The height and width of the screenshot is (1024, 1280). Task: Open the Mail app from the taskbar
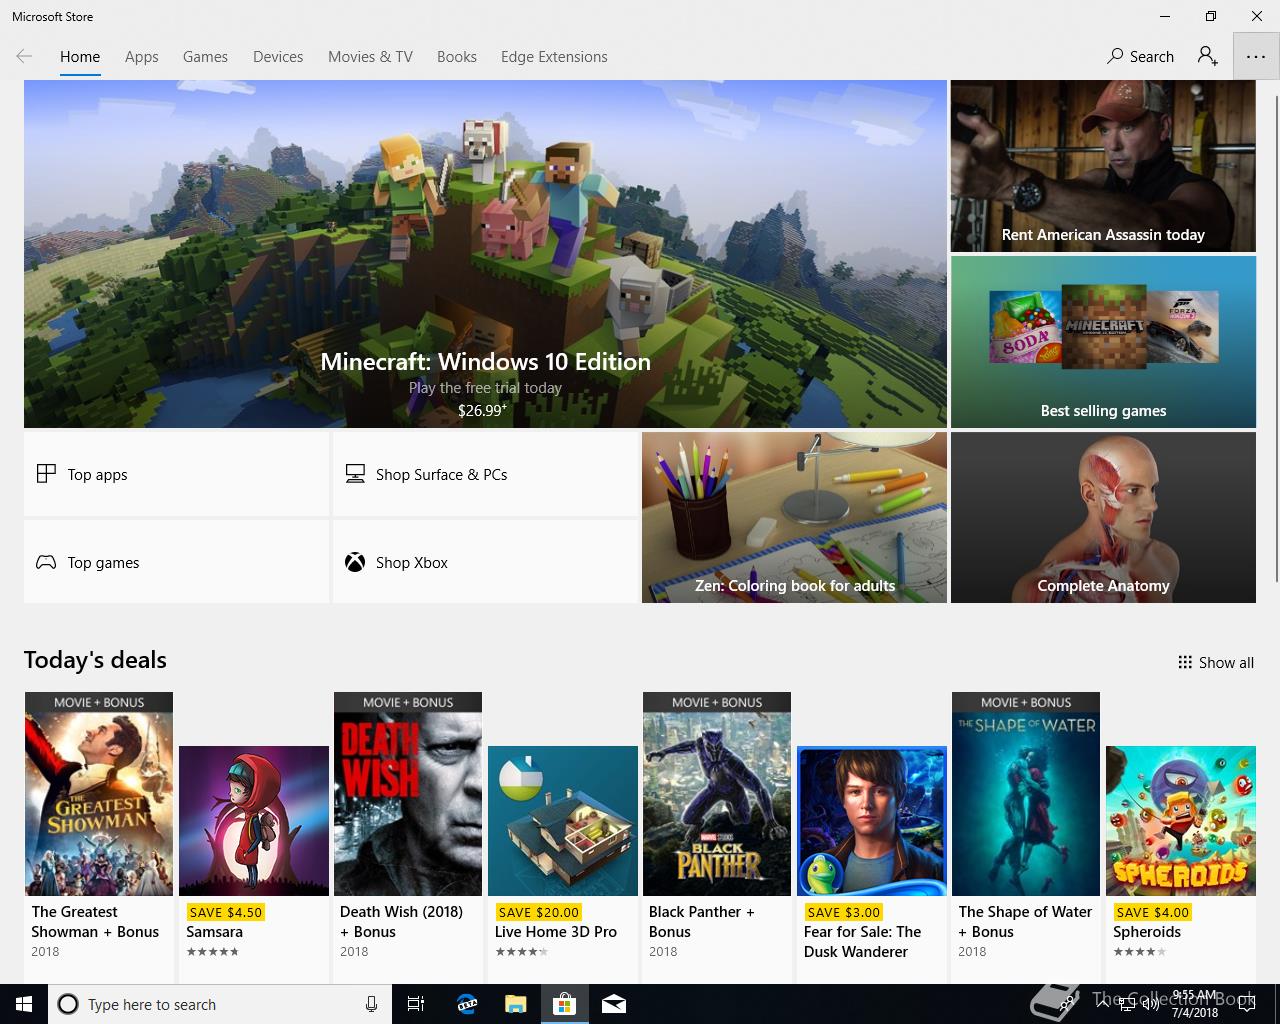click(614, 1004)
